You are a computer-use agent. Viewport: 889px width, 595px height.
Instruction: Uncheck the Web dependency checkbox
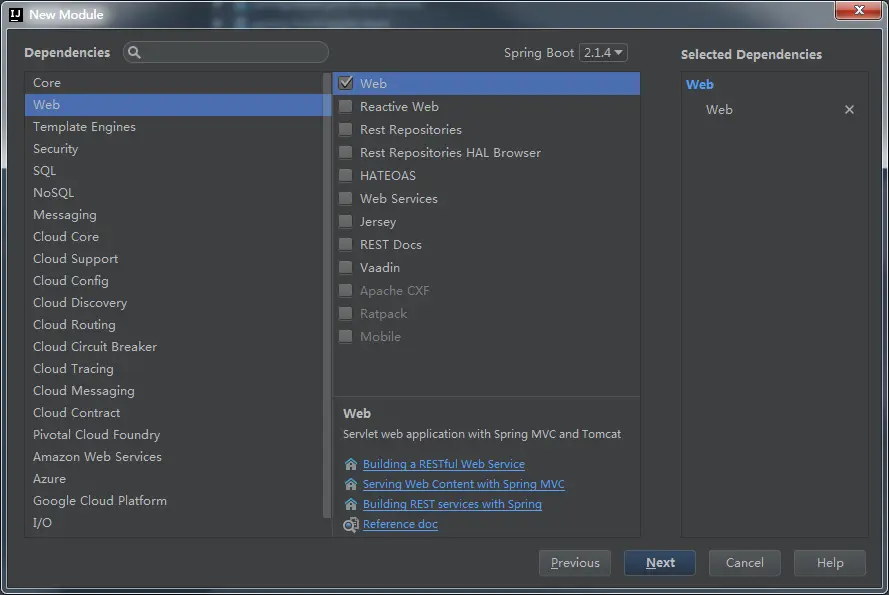[345, 83]
